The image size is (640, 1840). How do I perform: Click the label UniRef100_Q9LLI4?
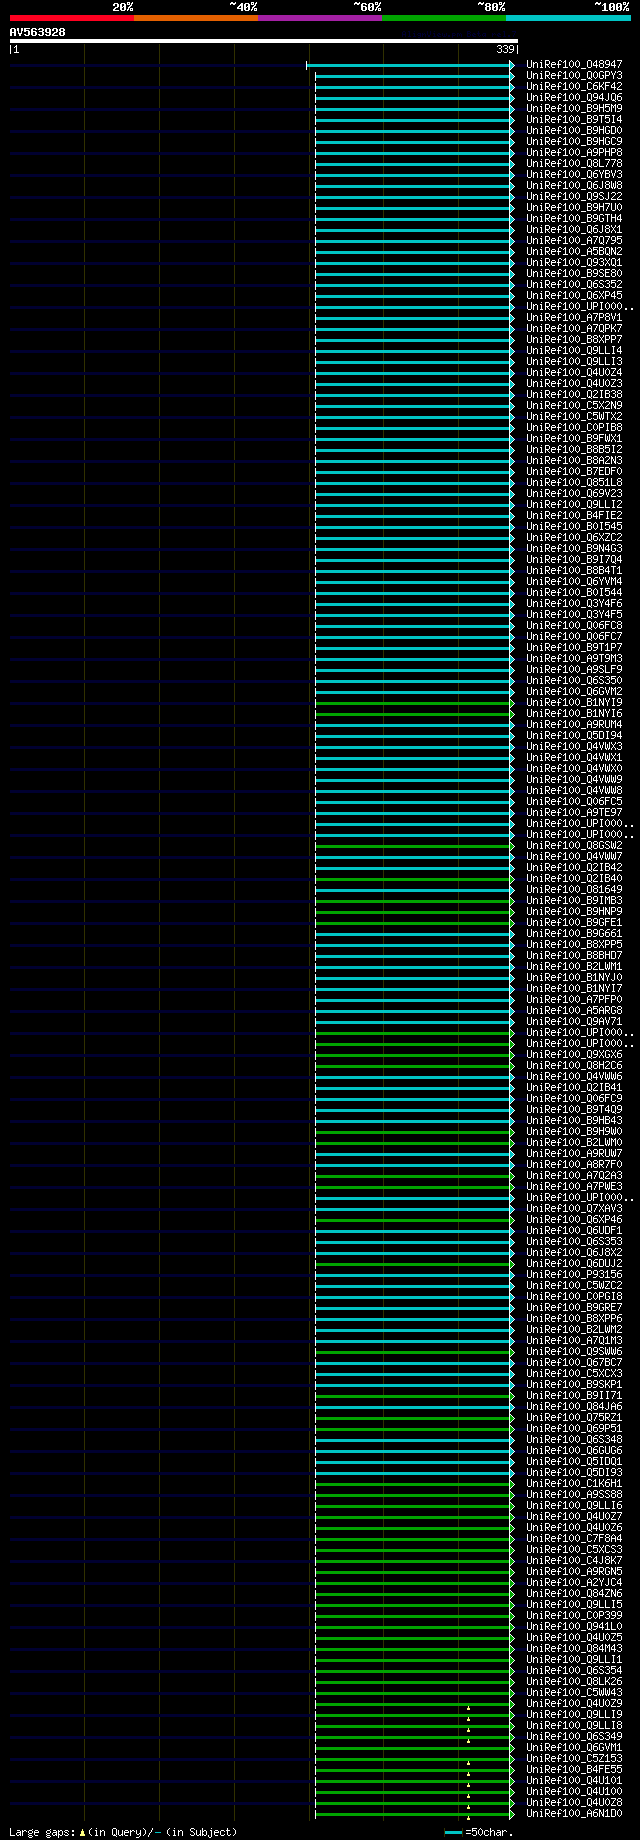574,350
